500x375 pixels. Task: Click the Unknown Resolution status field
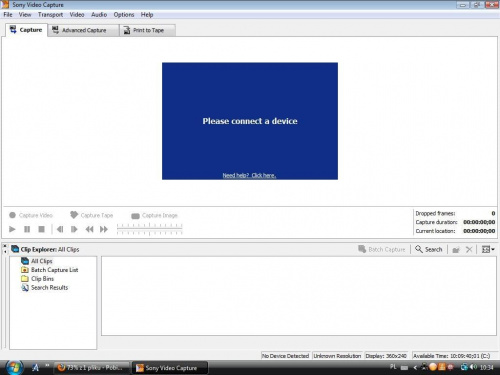[x=337, y=356]
